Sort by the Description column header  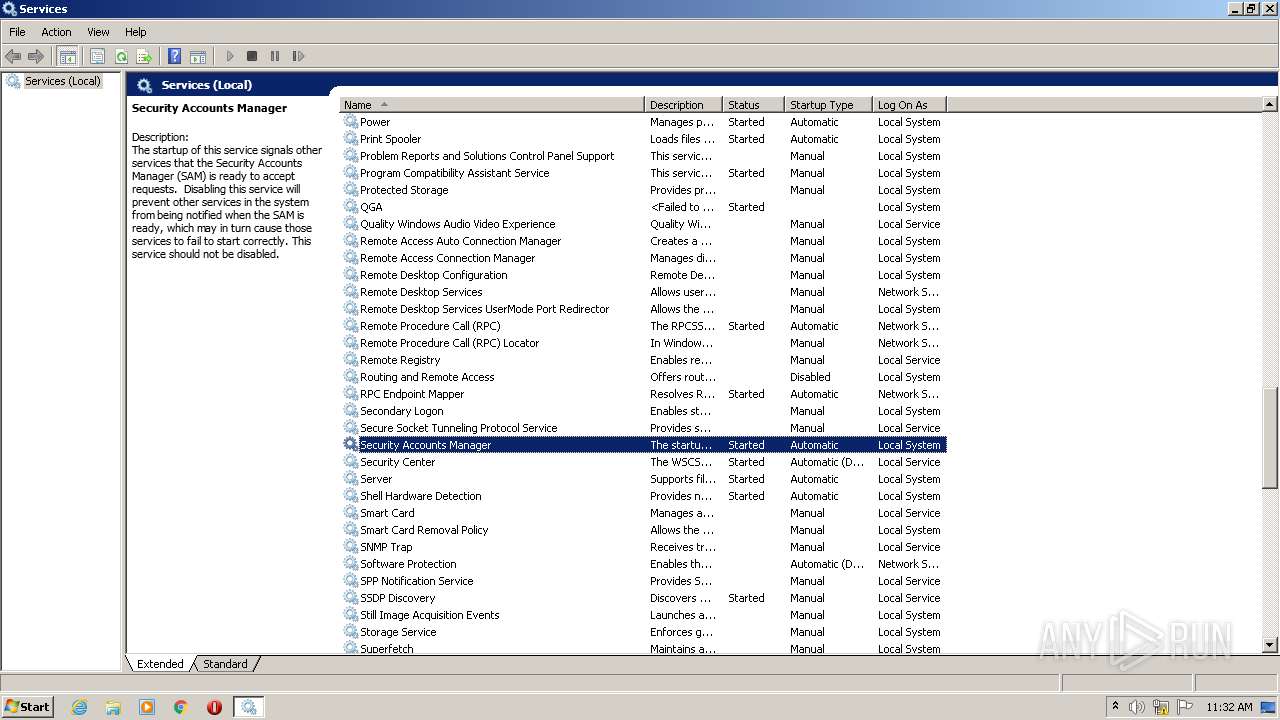(x=683, y=105)
